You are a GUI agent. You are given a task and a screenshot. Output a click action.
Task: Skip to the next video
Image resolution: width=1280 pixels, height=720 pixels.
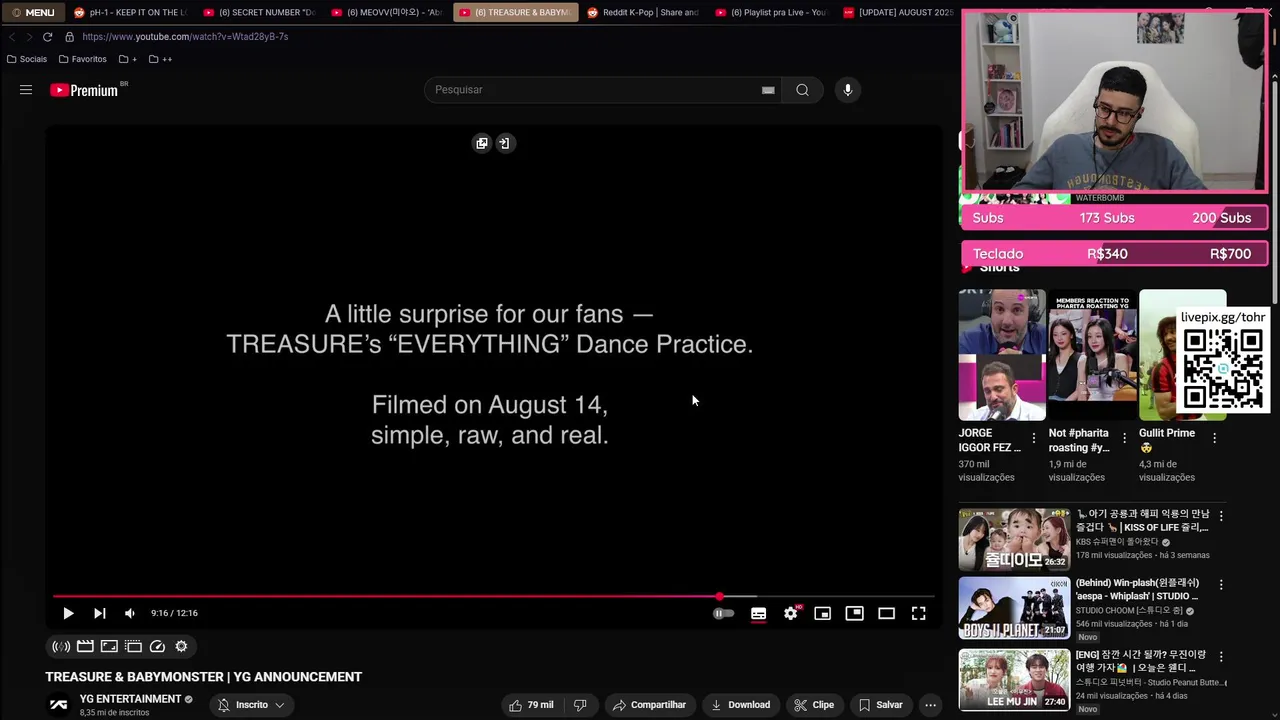pos(99,613)
